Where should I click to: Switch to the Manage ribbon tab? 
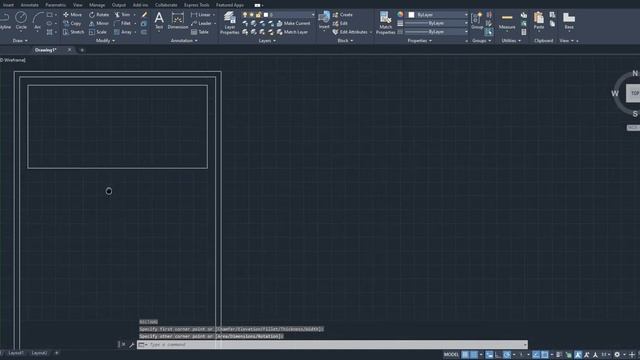click(97, 5)
